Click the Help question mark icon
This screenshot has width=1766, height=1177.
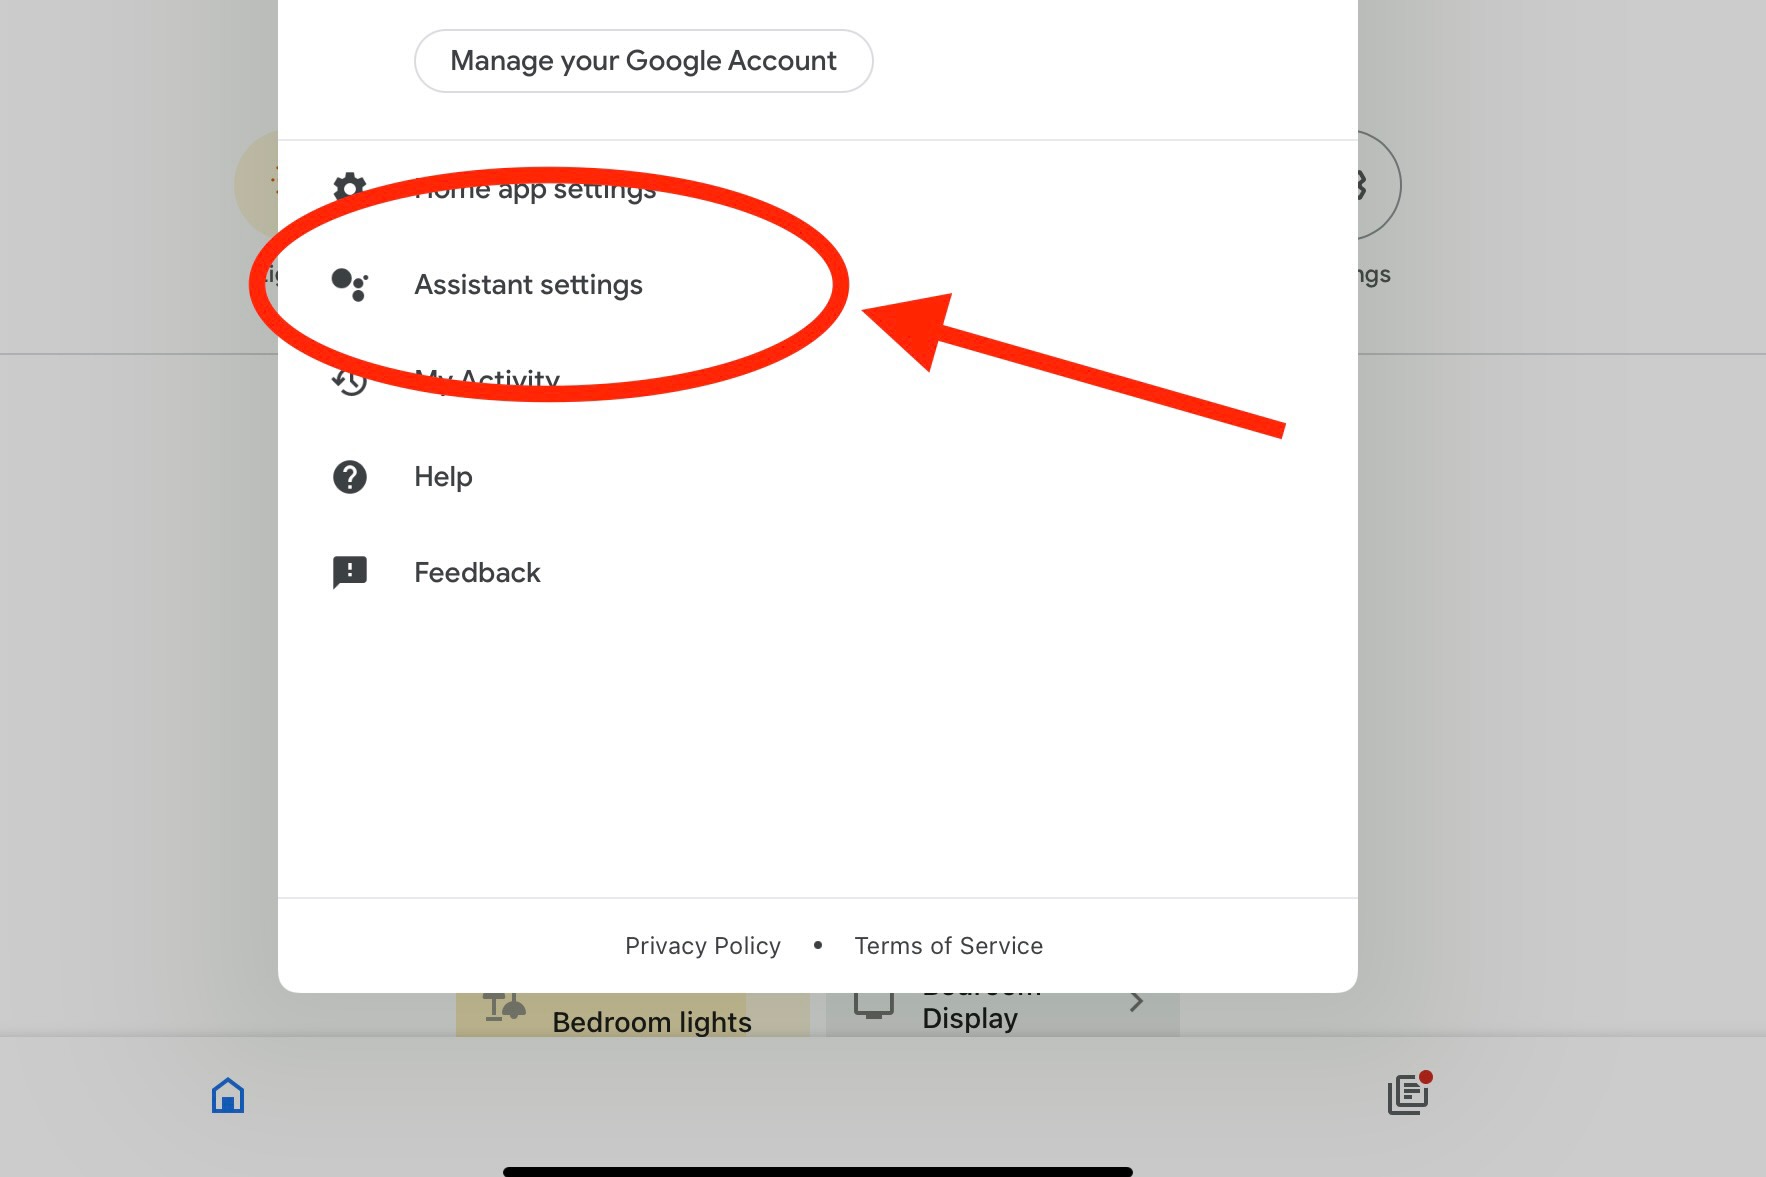click(x=349, y=477)
